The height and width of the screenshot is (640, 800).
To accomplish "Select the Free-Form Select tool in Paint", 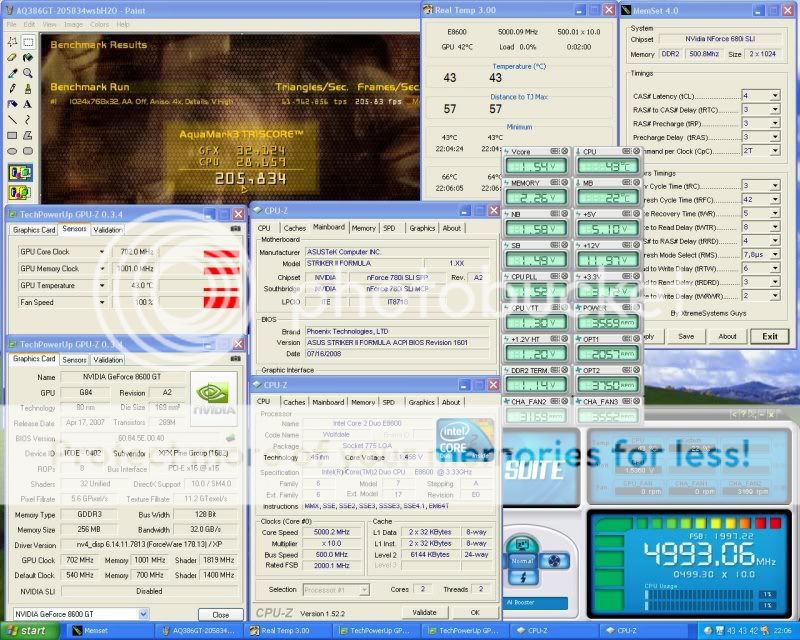I will click(x=12, y=43).
